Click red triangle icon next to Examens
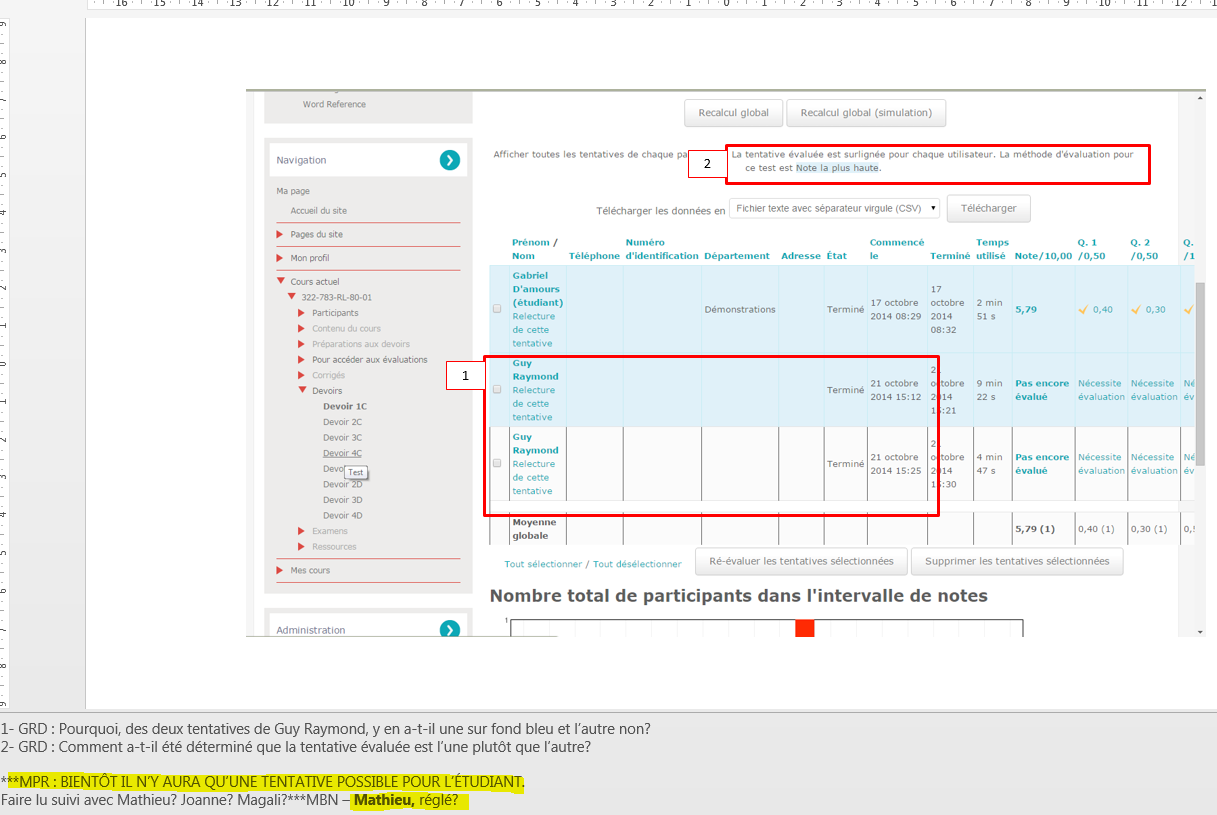The image size is (1217, 815). [302, 531]
